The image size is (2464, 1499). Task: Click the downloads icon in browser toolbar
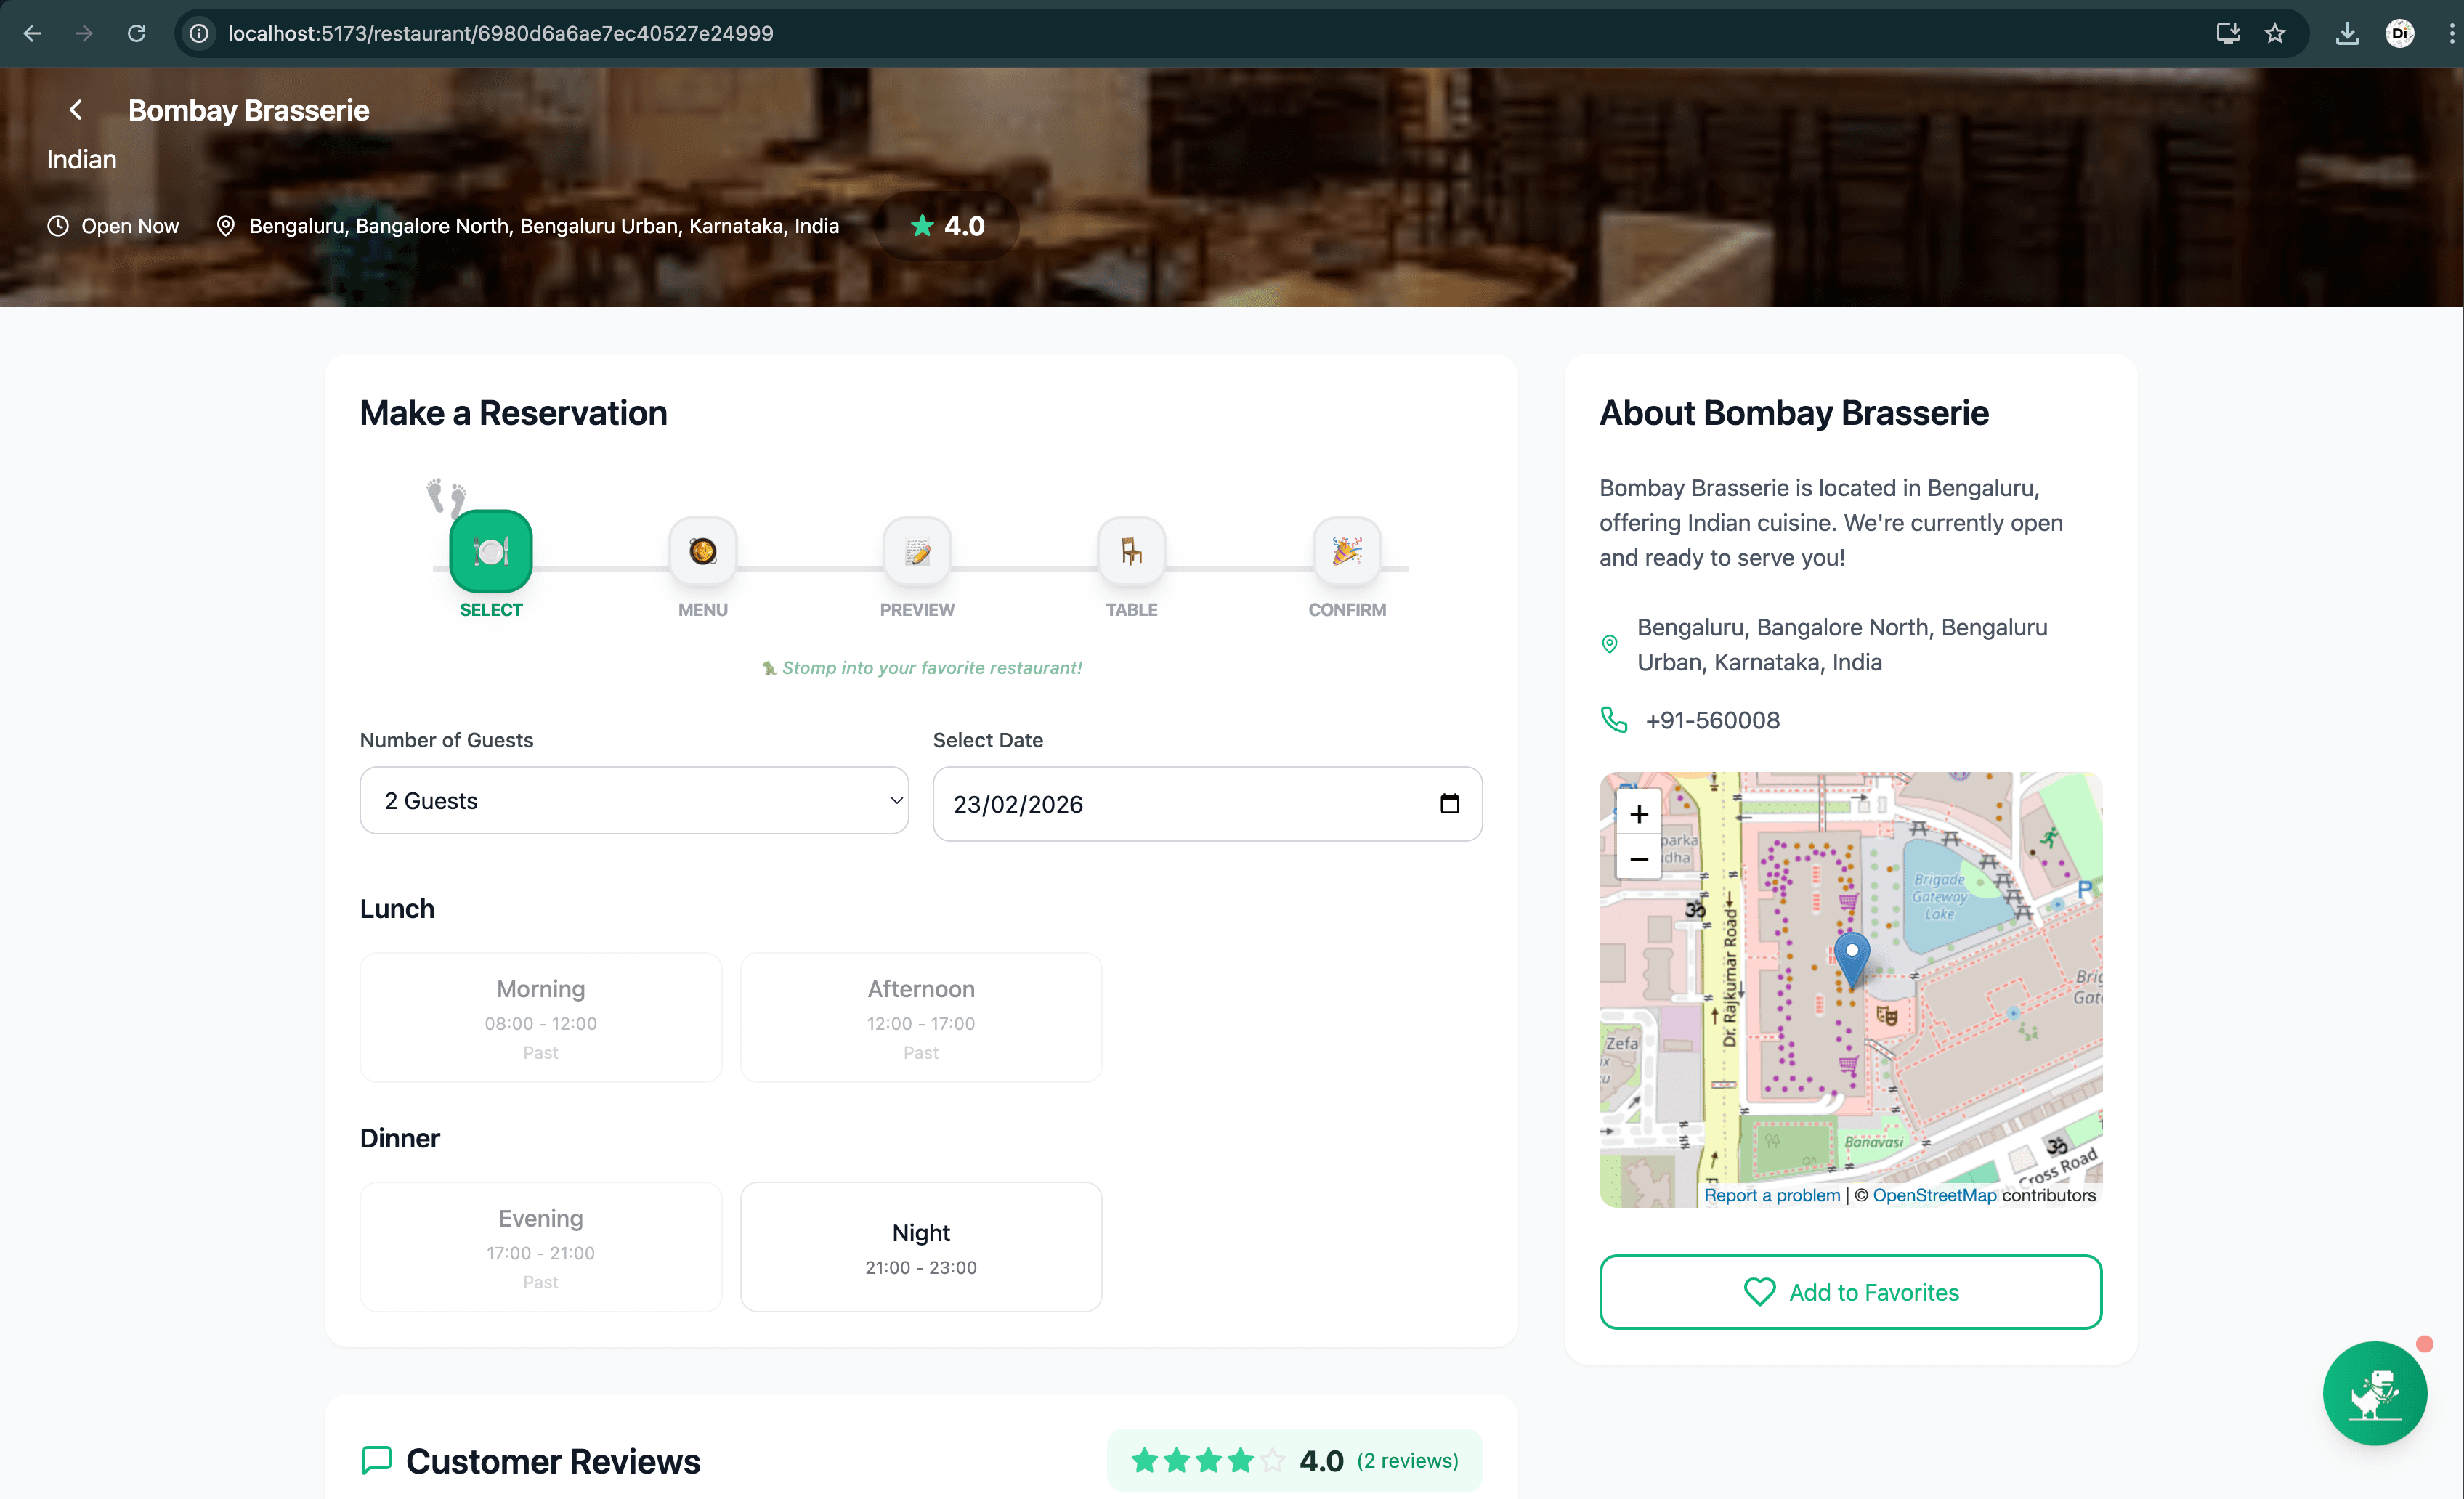click(2348, 33)
